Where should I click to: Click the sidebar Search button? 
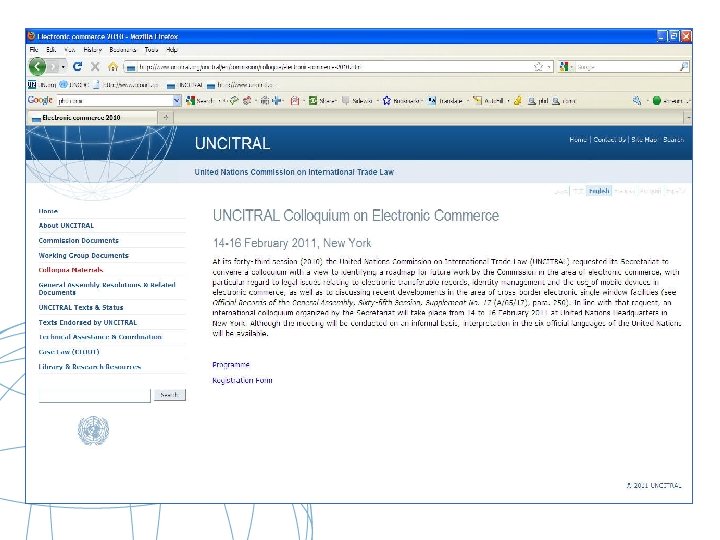169,395
